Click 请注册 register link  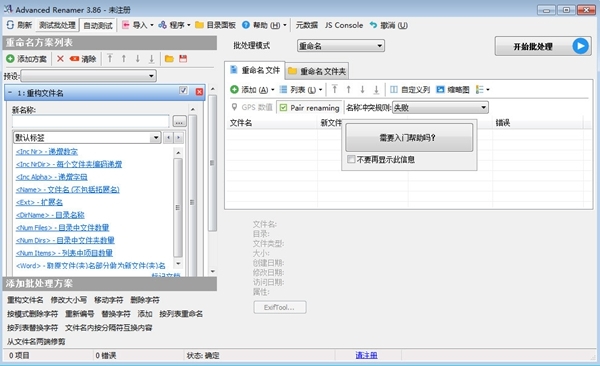coord(366,355)
